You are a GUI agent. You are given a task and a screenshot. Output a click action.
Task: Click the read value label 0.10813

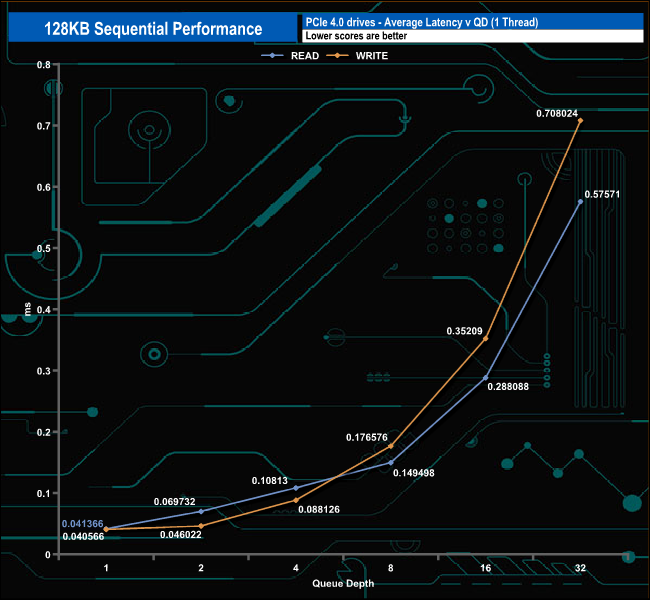pos(269,481)
